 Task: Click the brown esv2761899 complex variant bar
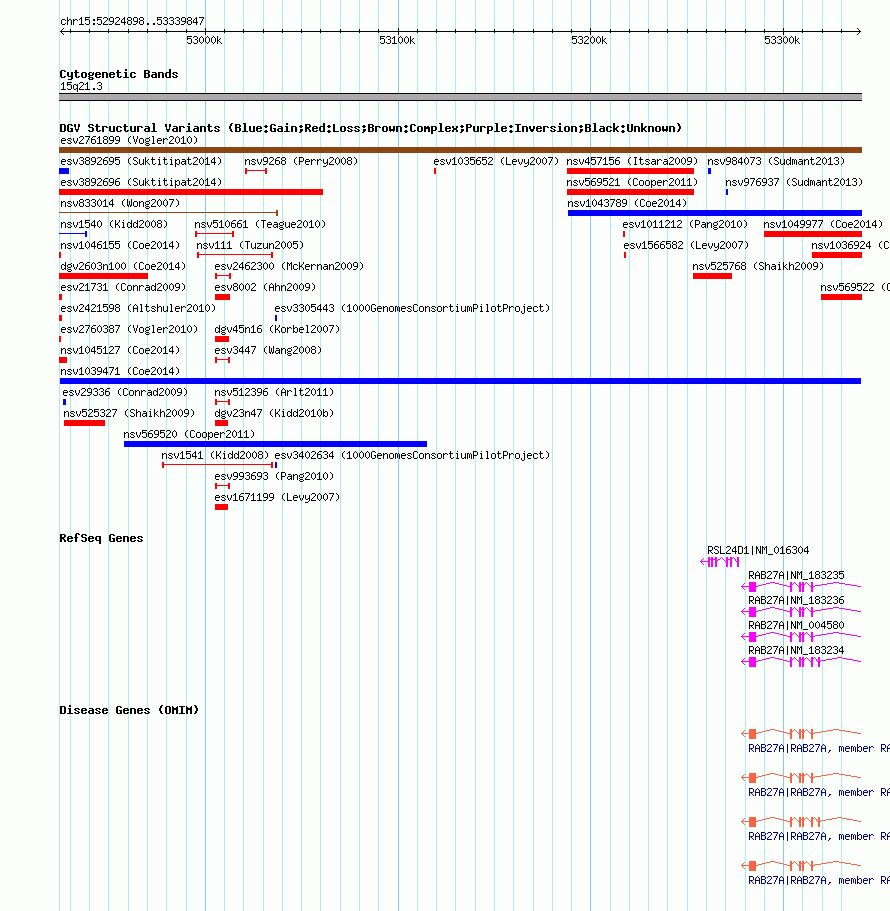click(460, 150)
